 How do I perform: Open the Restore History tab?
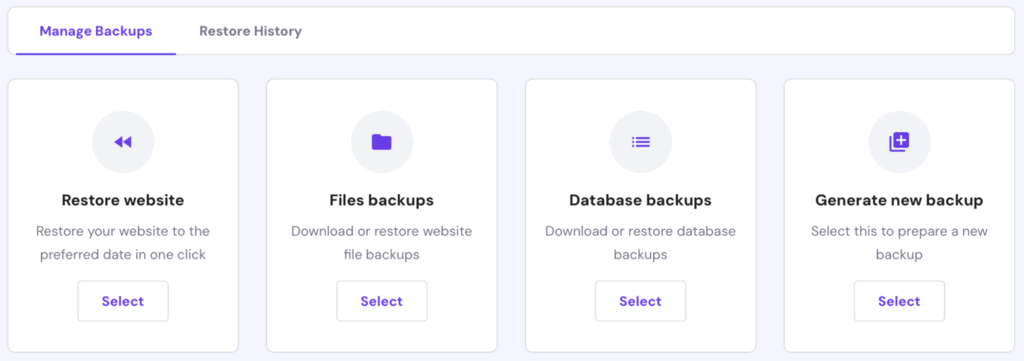click(251, 31)
